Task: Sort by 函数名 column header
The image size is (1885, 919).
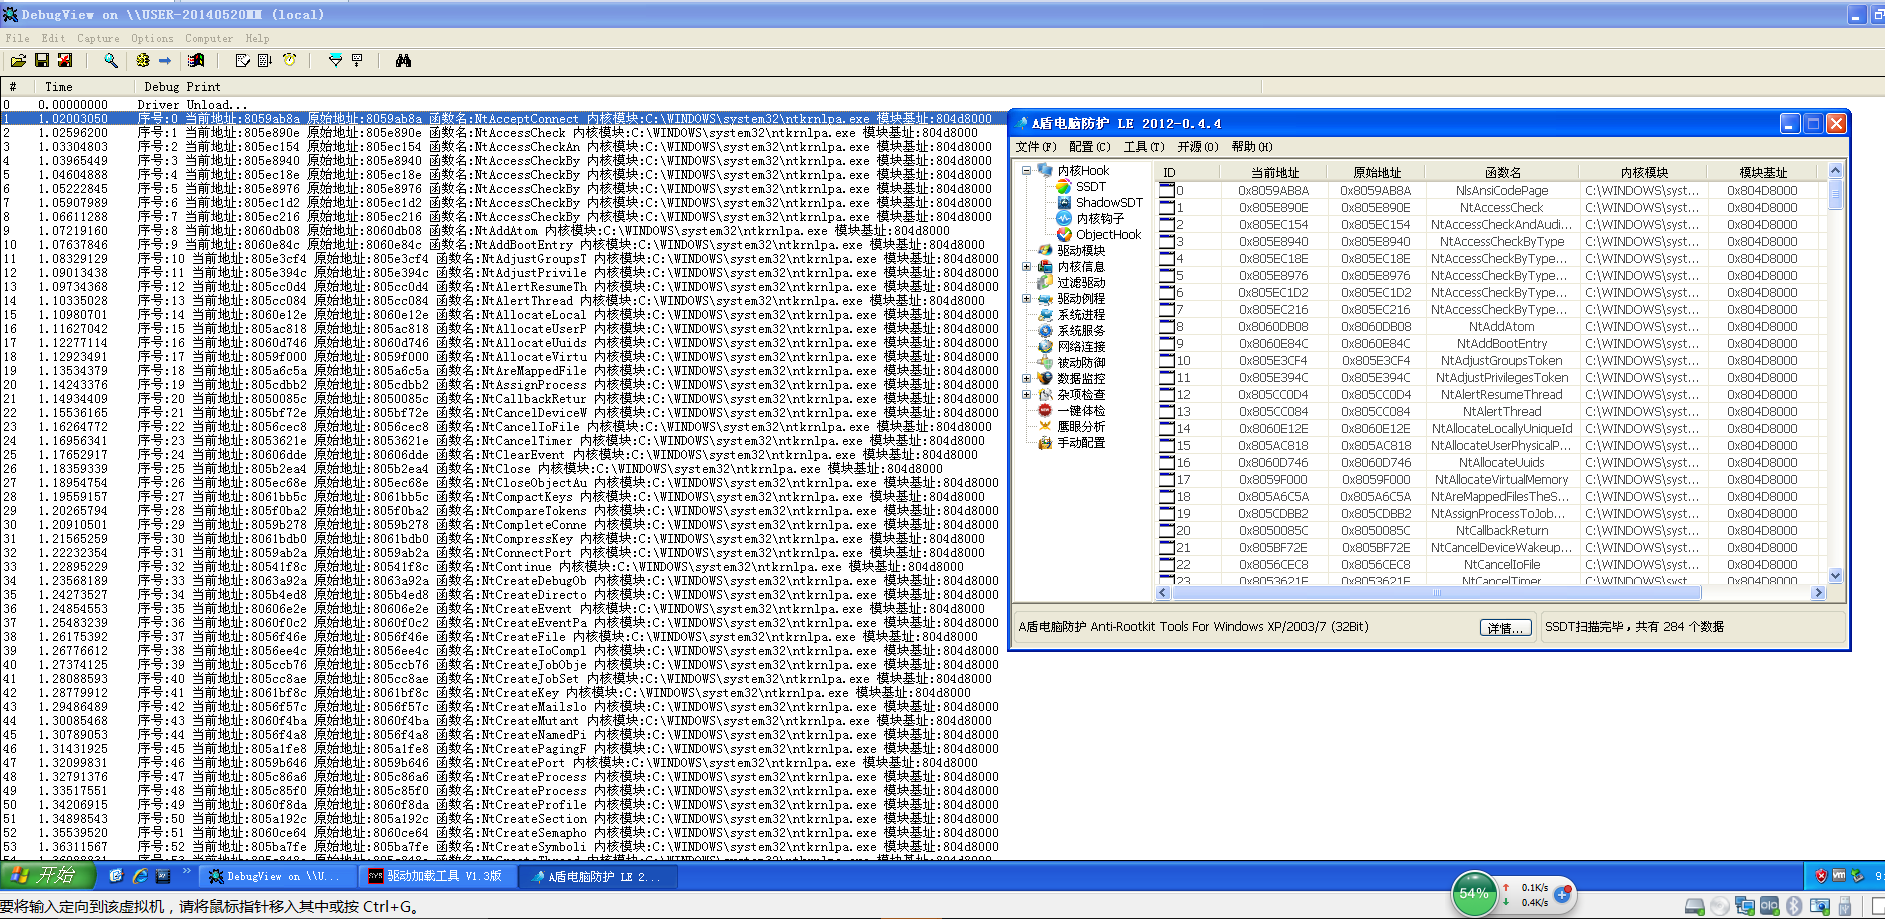Action: click(x=1502, y=172)
